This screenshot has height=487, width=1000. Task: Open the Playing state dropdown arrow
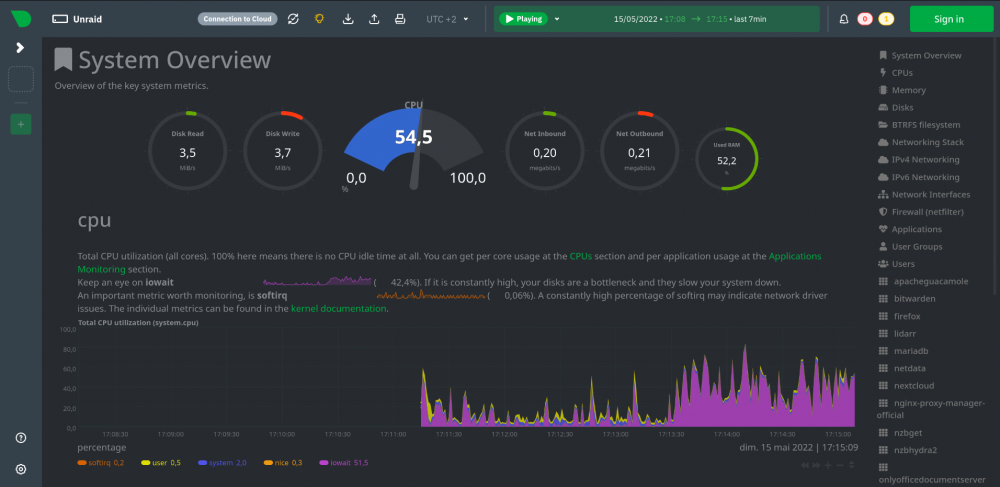point(557,19)
